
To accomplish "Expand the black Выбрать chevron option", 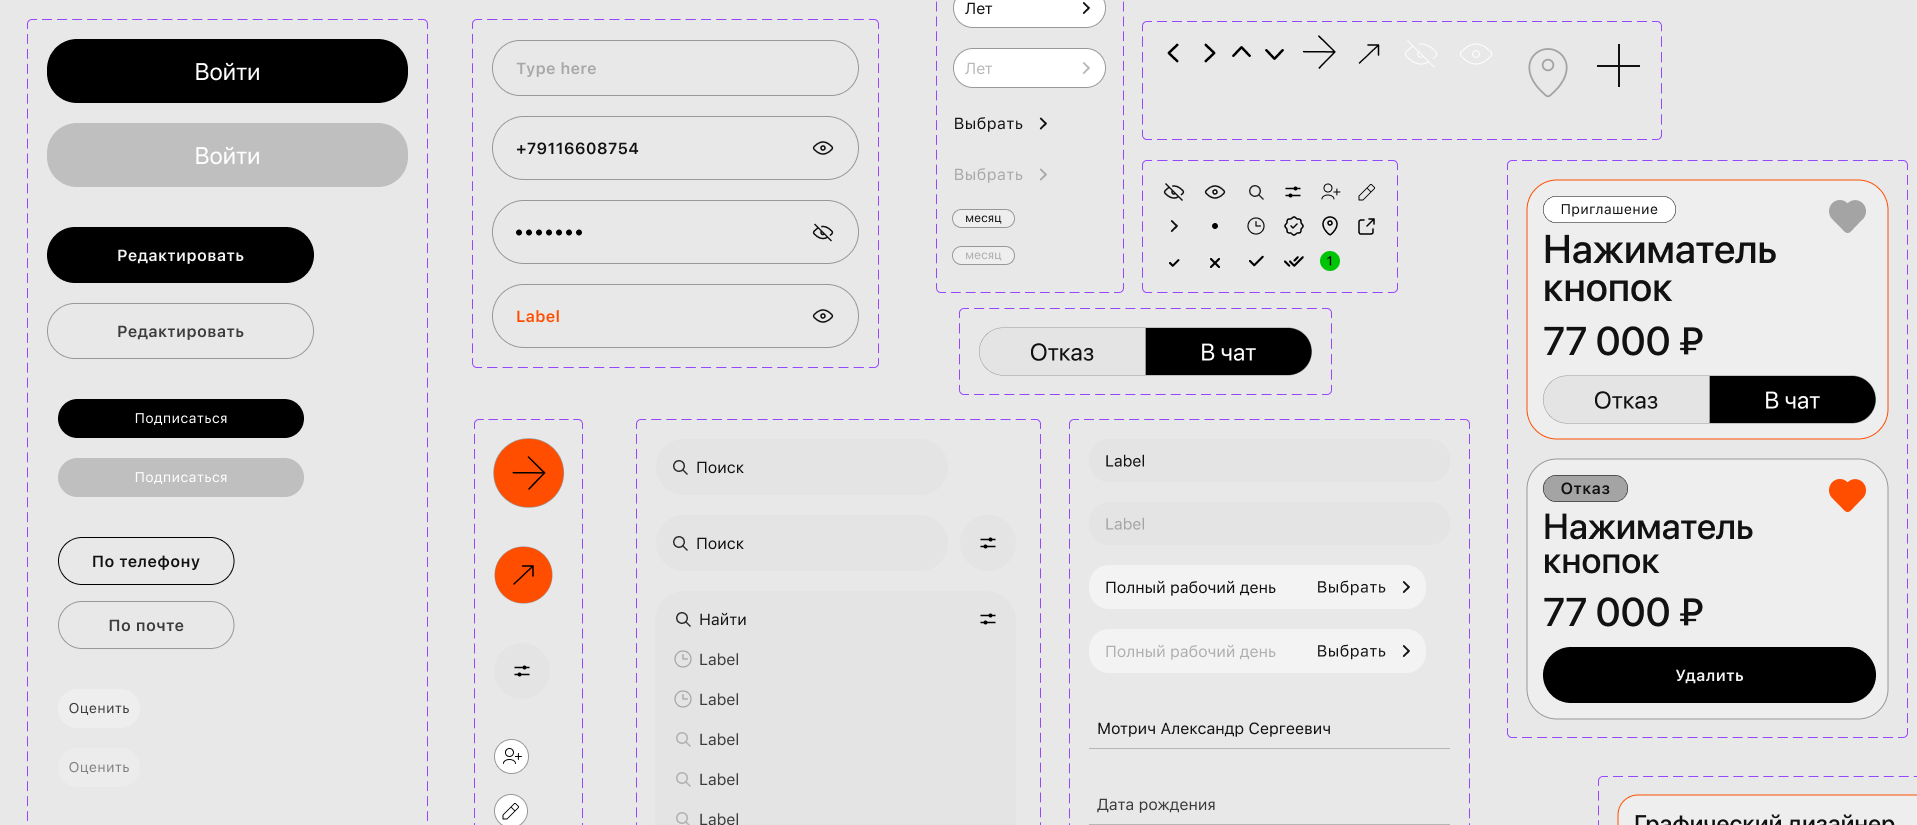I will click(x=1001, y=123).
